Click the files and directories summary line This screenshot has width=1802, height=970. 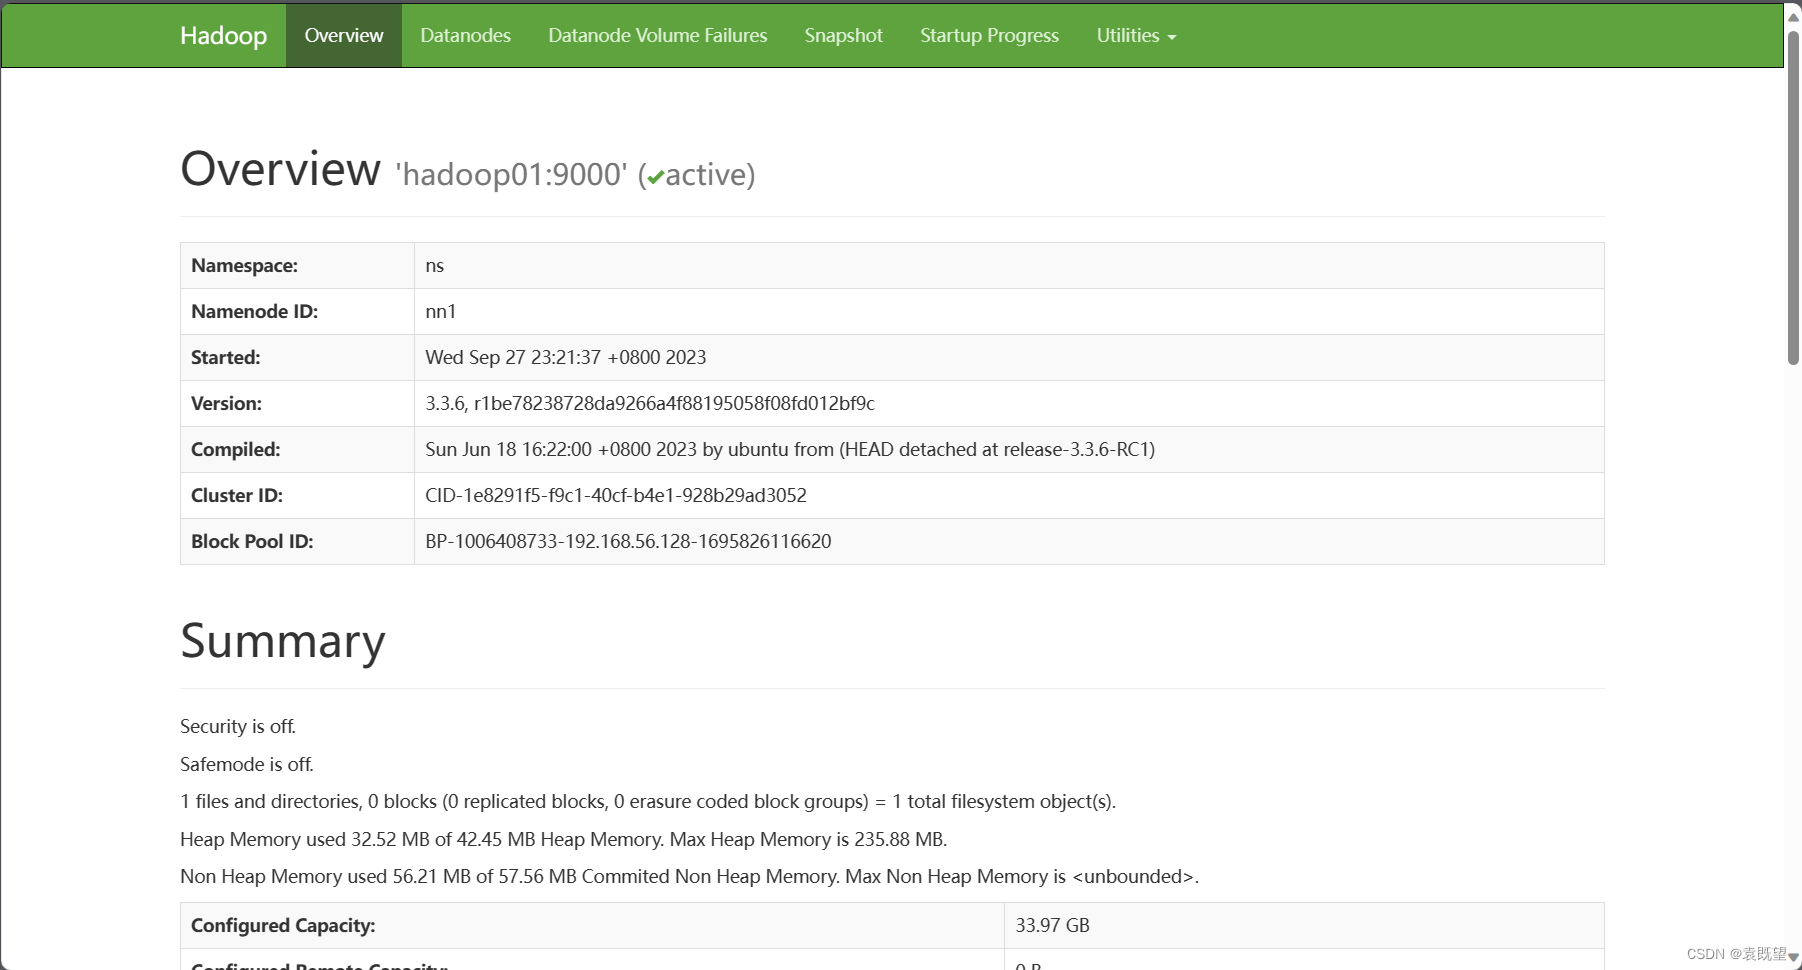click(x=648, y=802)
